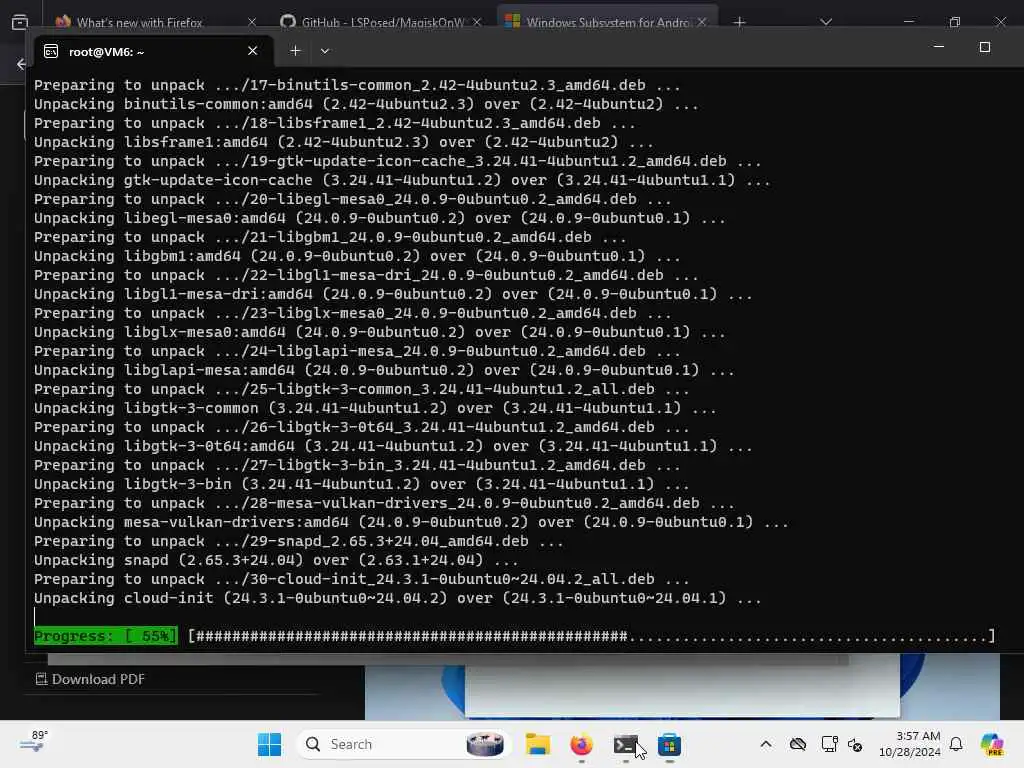The image size is (1024, 768).
Task: Switch to the Windows Subsystem for Android tab
Action: pyautogui.click(x=607, y=22)
